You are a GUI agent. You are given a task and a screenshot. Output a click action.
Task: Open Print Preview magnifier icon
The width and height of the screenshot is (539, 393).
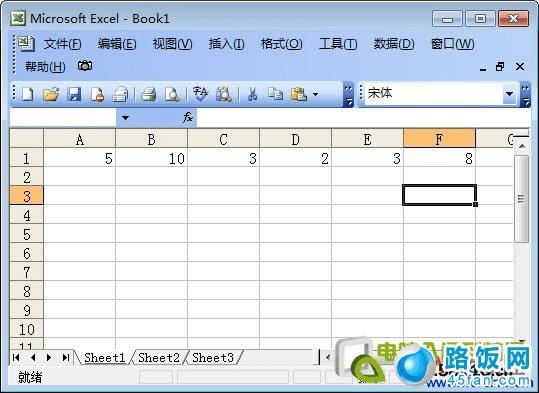coord(172,94)
